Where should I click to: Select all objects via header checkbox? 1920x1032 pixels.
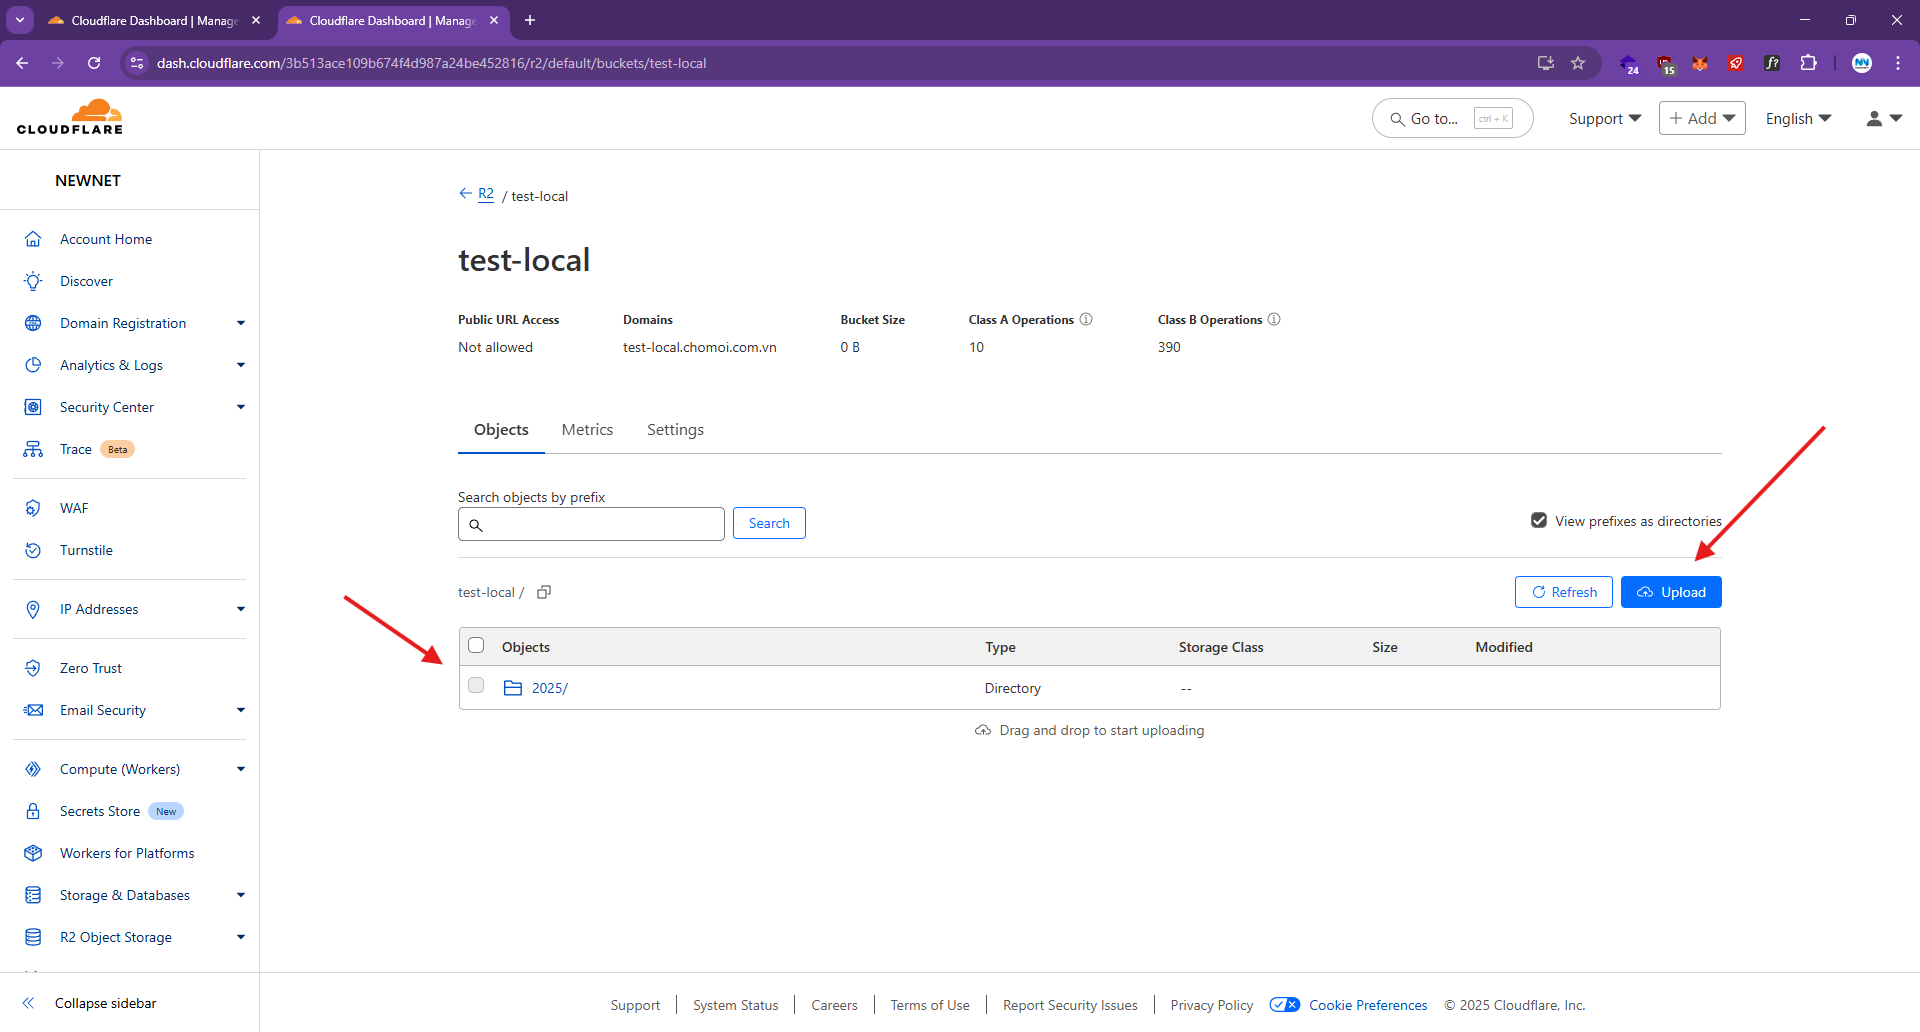click(x=476, y=645)
